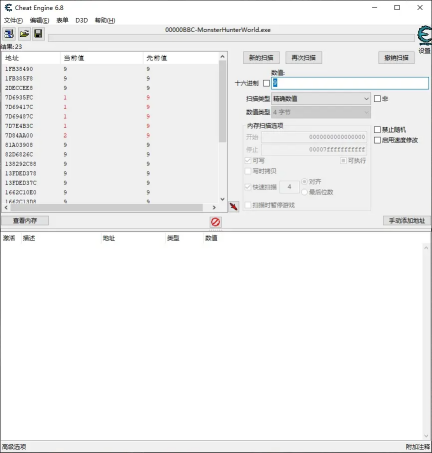Open the 数值类型 4字节 dropdown
Image resolution: width=432 pixels, height=453 pixels.
[321, 112]
